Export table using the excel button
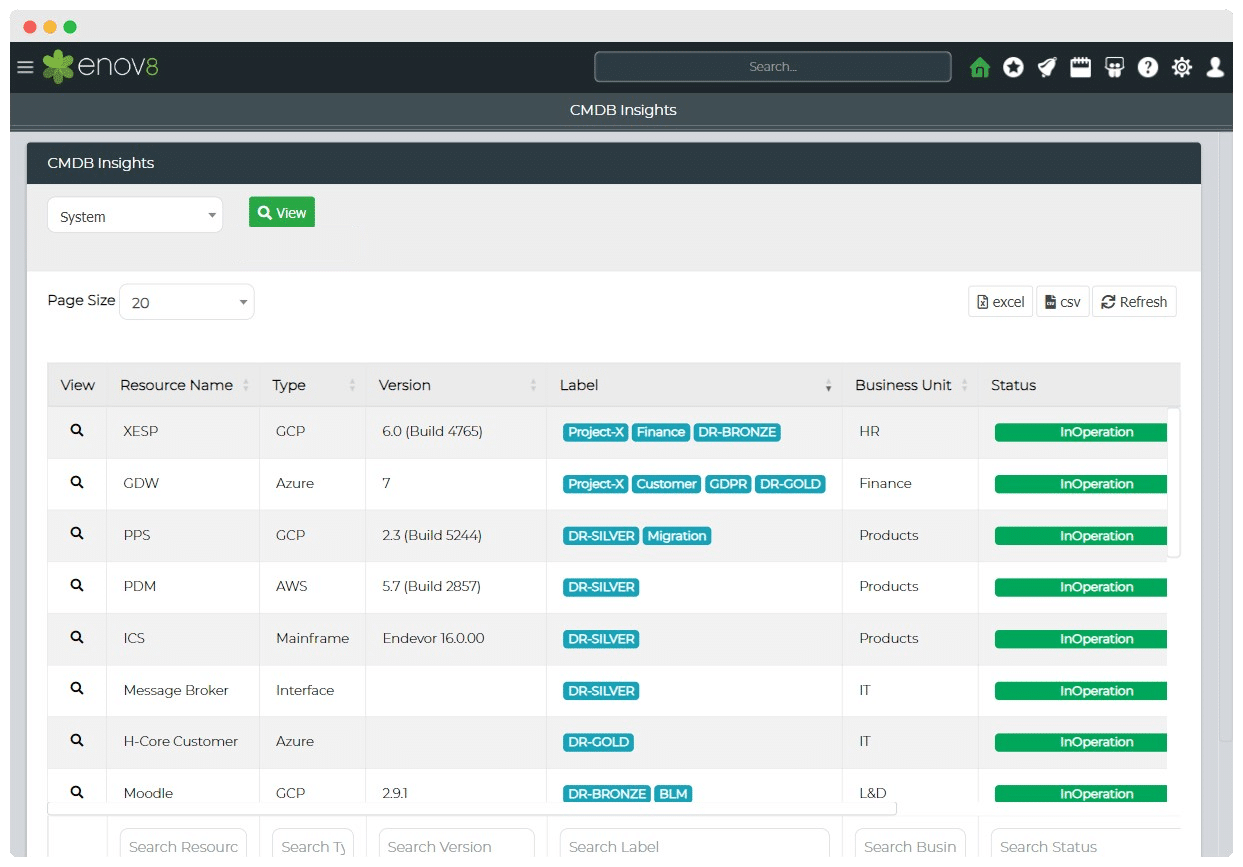 pos(1000,302)
